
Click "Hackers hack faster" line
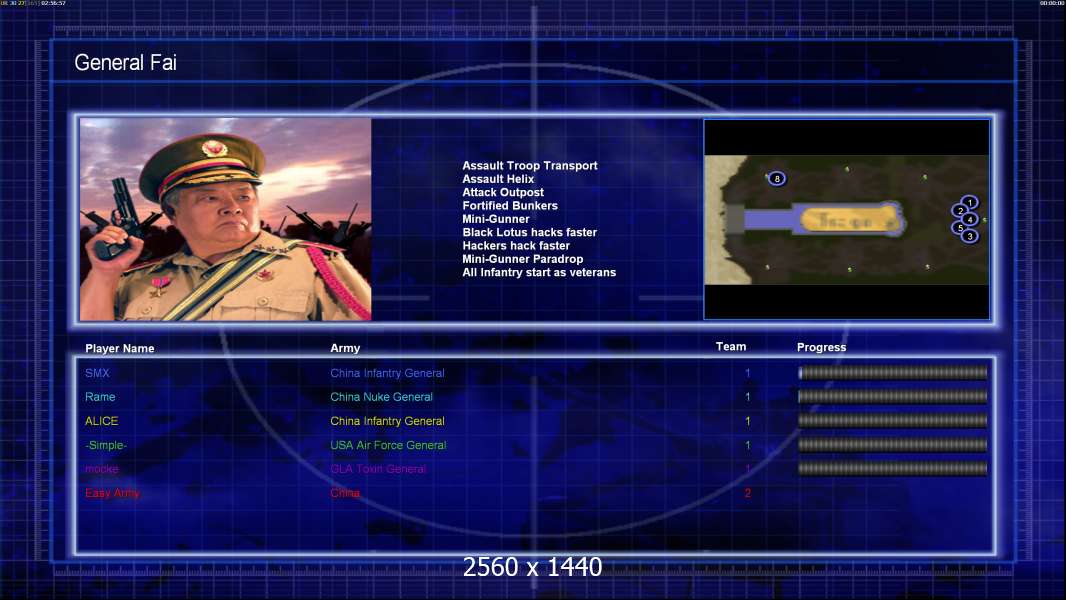pos(516,245)
